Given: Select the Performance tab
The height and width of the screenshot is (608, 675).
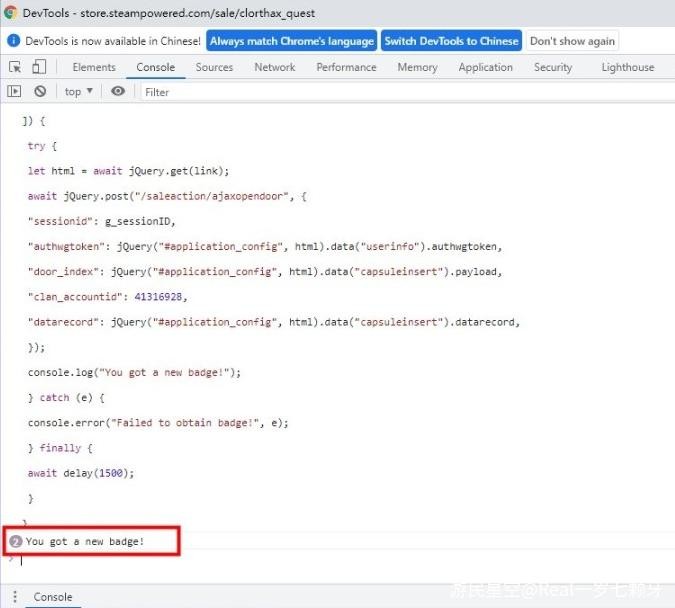Looking at the screenshot, I should pos(346,67).
